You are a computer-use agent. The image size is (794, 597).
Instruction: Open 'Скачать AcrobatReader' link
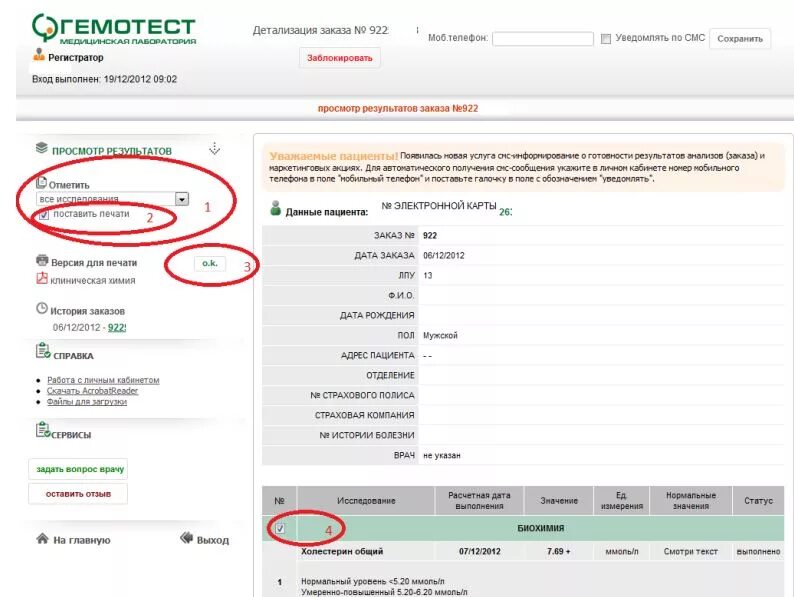[x=92, y=391]
